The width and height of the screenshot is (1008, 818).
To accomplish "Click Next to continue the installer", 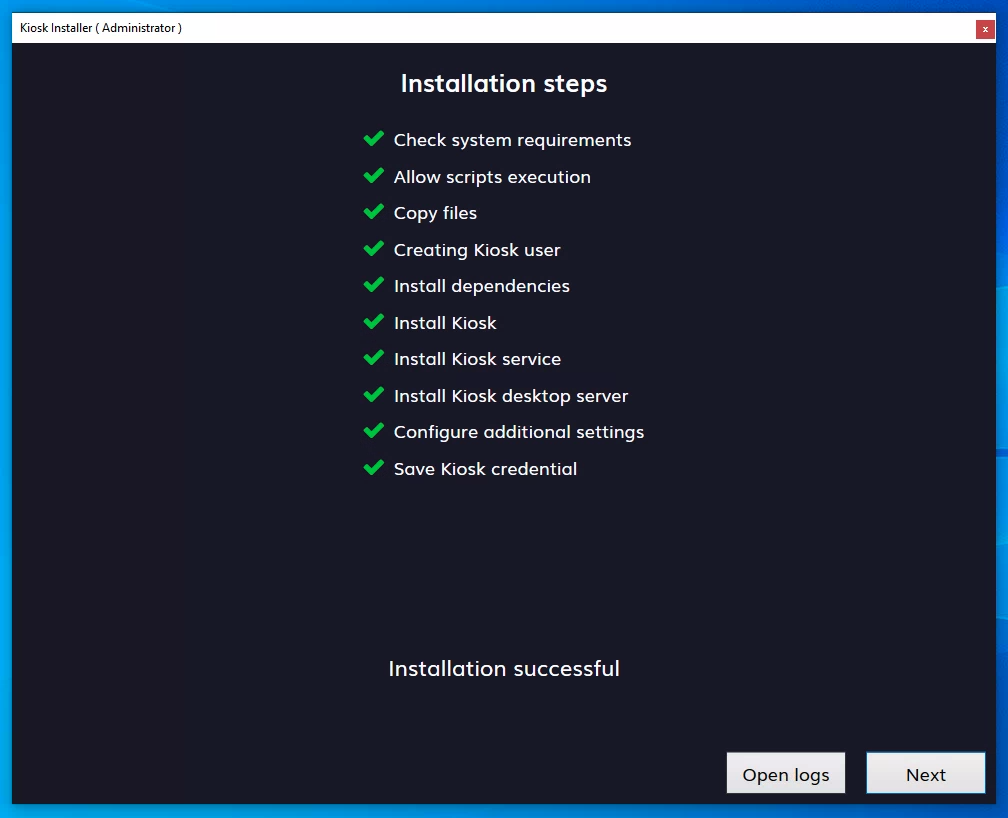I will tap(925, 773).
